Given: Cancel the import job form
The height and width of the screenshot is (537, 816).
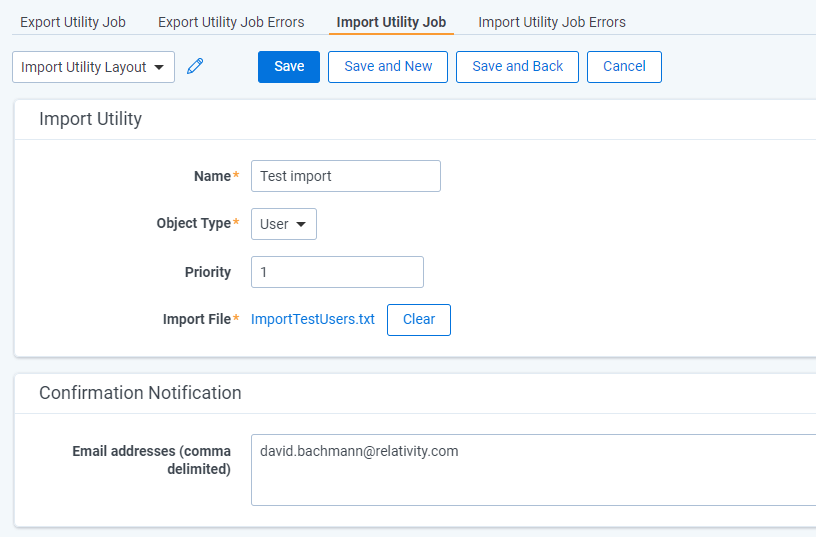Looking at the screenshot, I should point(624,67).
